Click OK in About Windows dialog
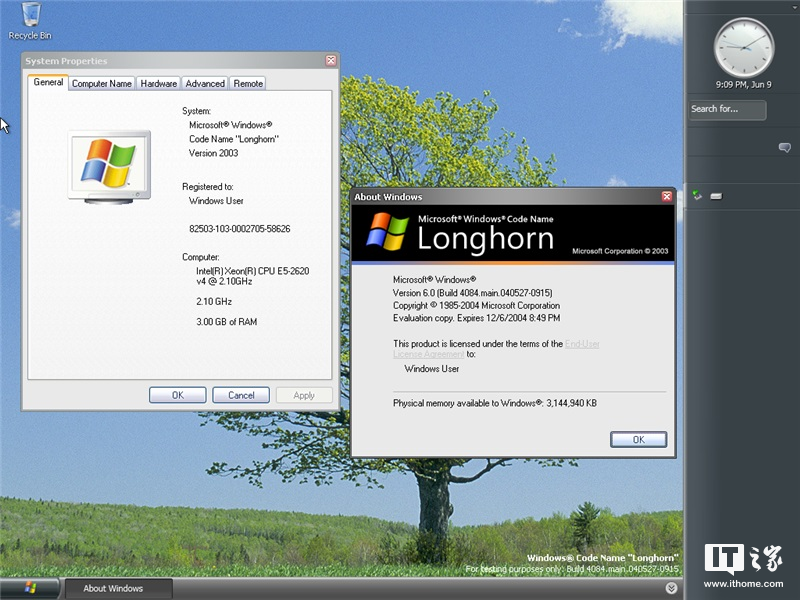 pyautogui.click(x=638, y=439)
